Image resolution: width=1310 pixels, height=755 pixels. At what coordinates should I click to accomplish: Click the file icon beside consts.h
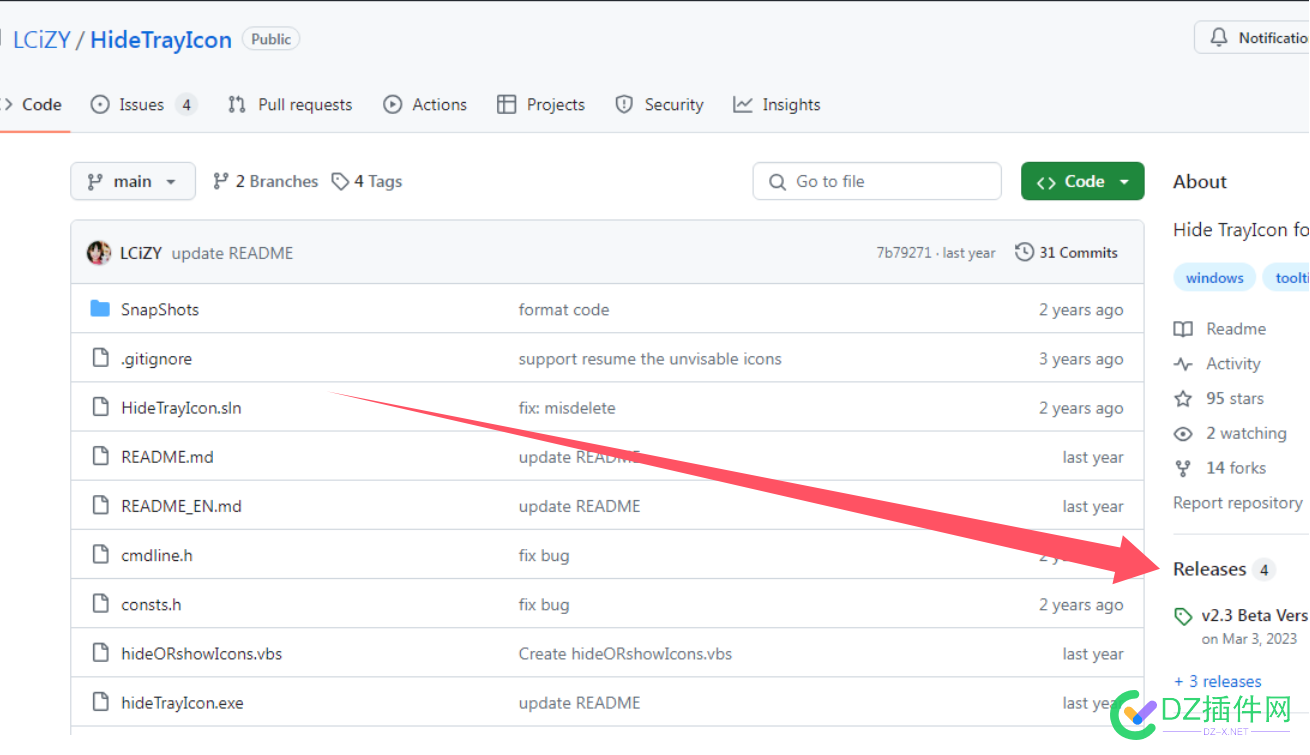point(100,604)
